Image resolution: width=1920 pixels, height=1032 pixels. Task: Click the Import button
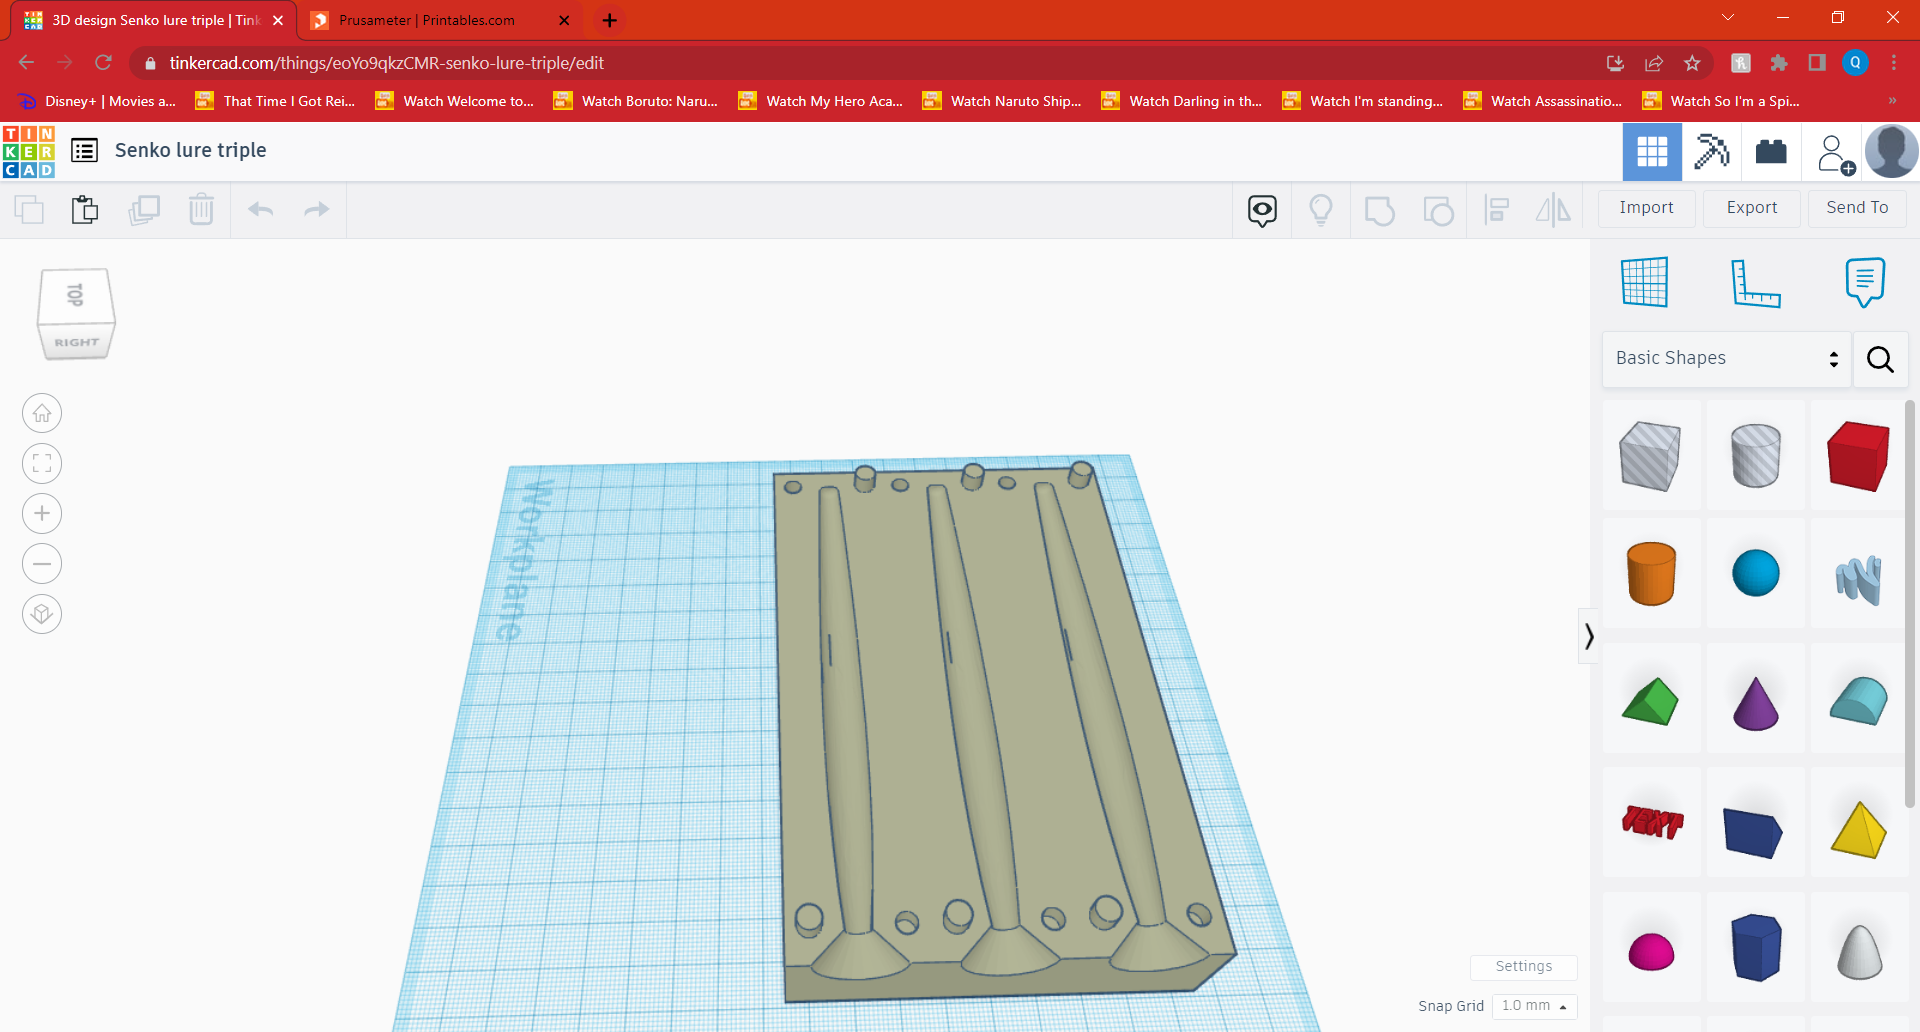[x=1646, y=208]
